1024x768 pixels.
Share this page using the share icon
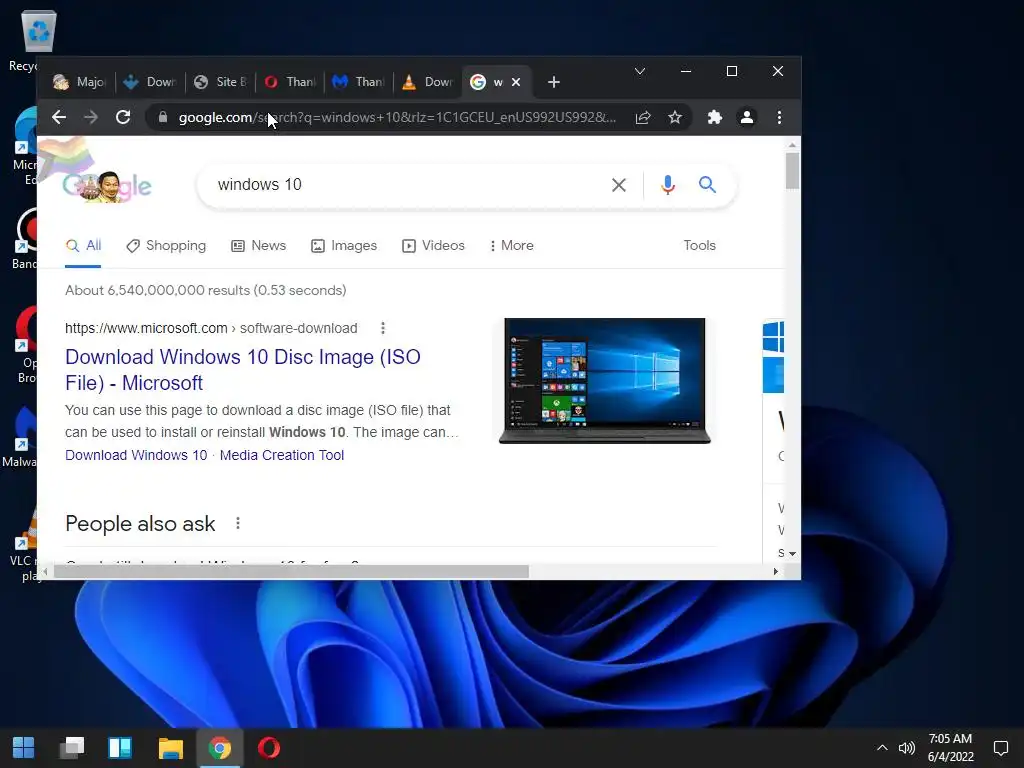click(x=643, y=118)
